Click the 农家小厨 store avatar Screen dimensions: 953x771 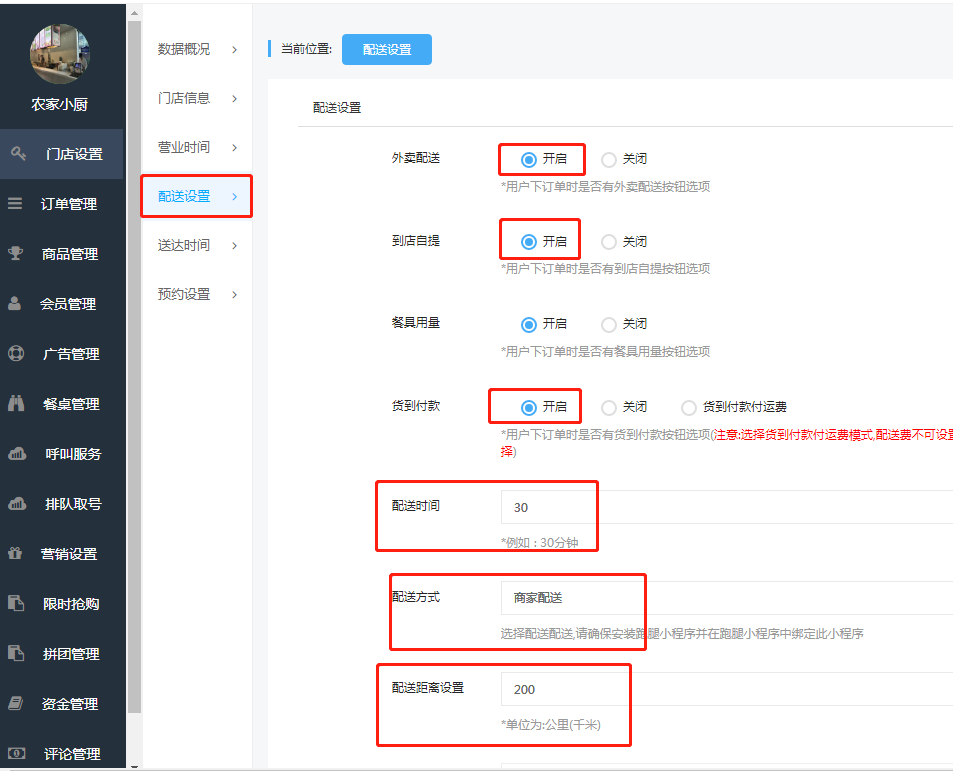point(60,54)
